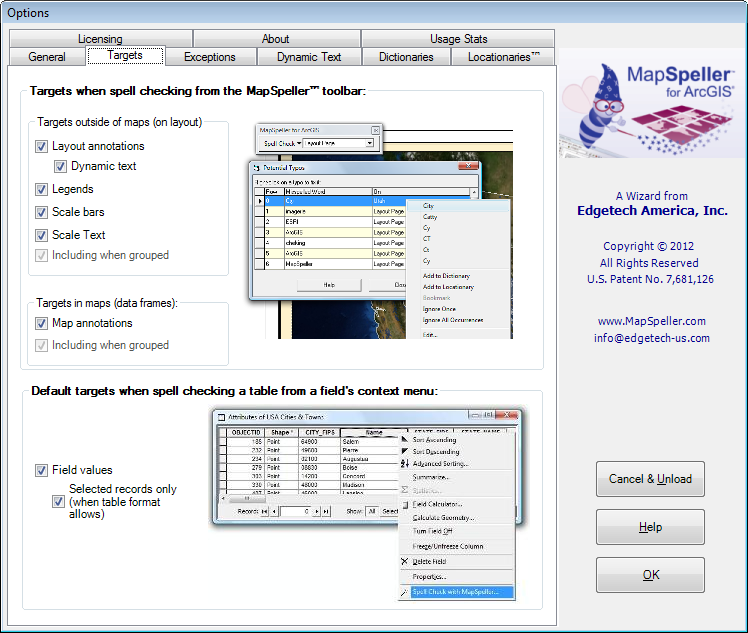
Task: Click the info@edgetech-us.com text
Action: coord(652,338)
